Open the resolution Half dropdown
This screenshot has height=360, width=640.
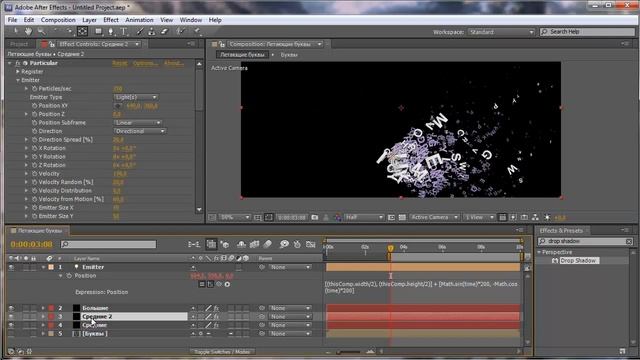point(364,218)
